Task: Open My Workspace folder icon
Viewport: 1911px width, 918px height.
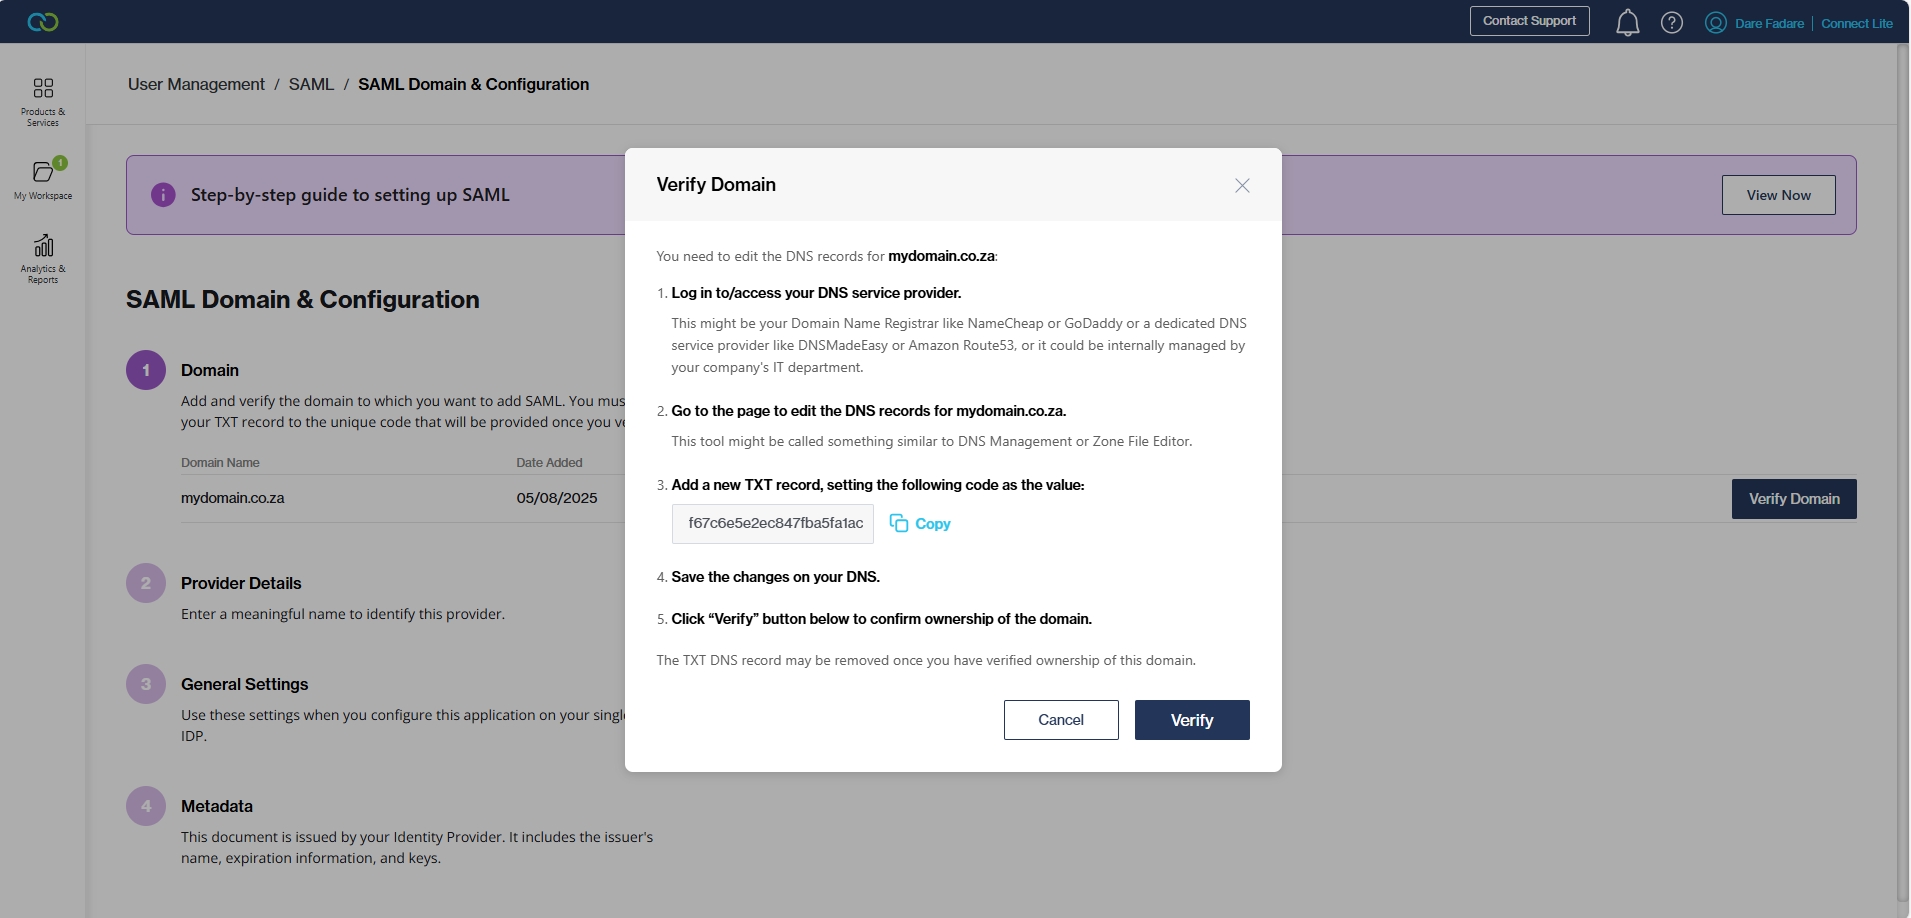Action: (43, 172)
